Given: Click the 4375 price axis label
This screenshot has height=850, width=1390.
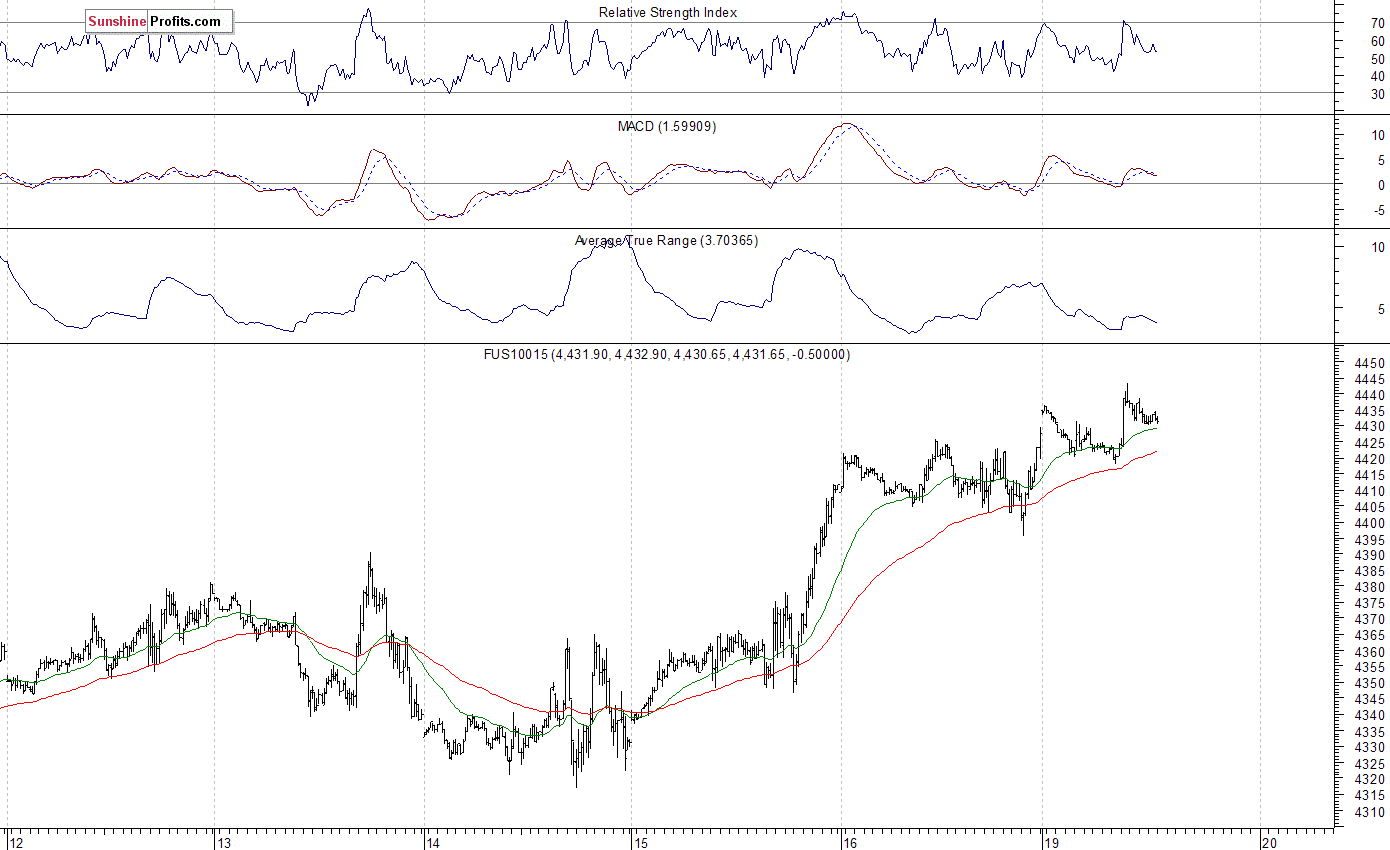Looking at the screenshot, I should [x=1370, y=603].
